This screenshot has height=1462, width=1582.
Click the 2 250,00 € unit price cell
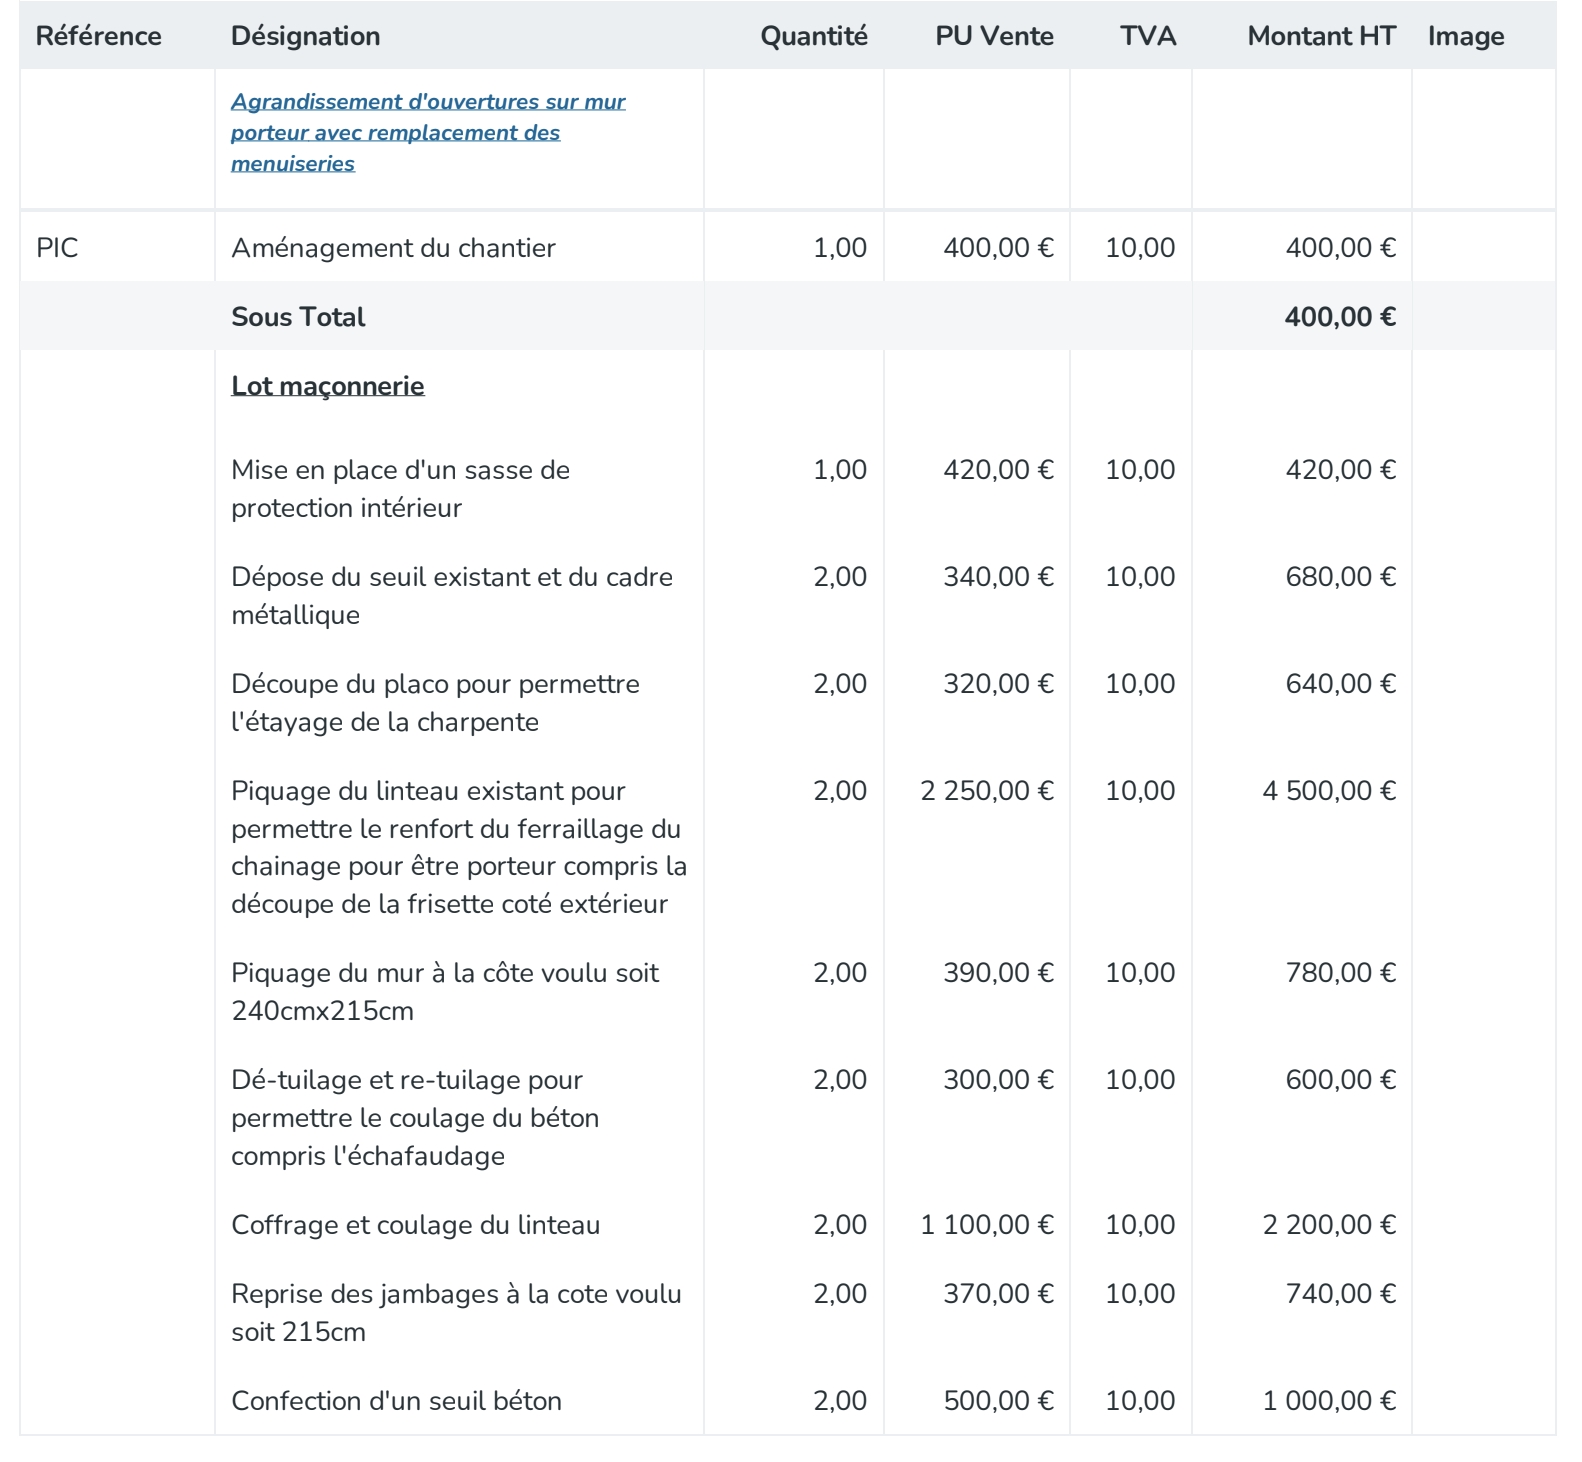986,791
